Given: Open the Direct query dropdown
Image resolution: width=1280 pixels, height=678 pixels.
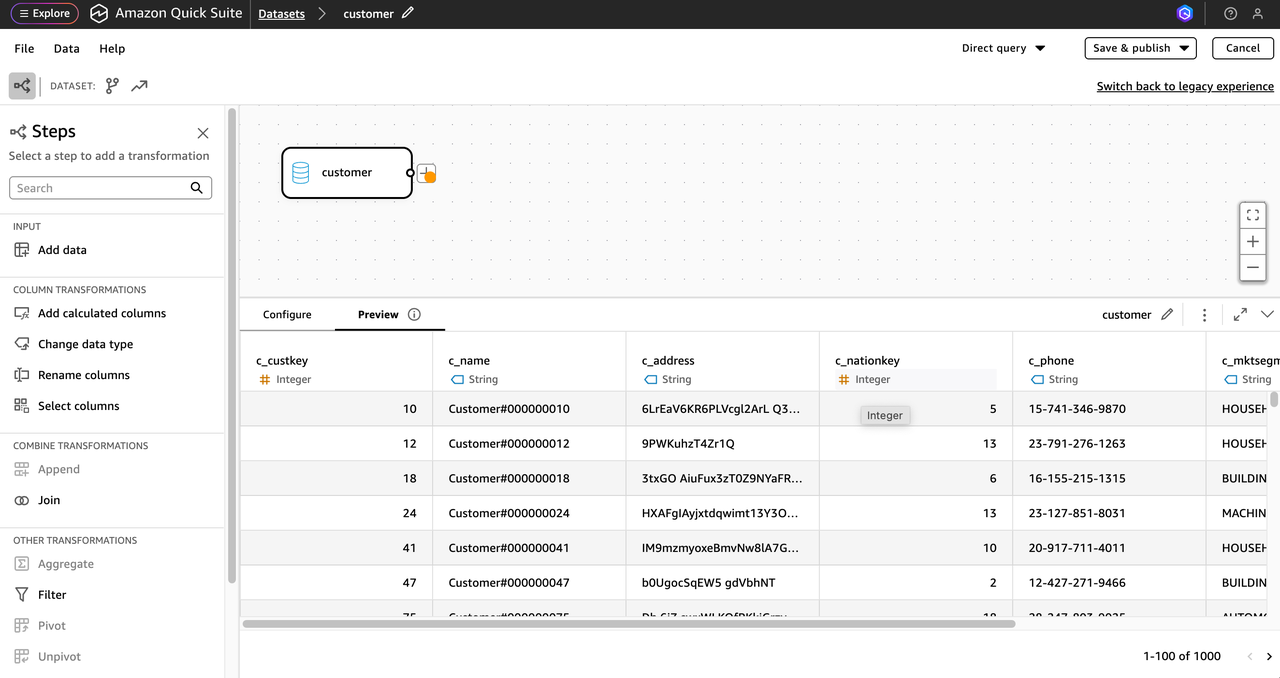Looking at the screenshot, I should tap(1003, 48).
